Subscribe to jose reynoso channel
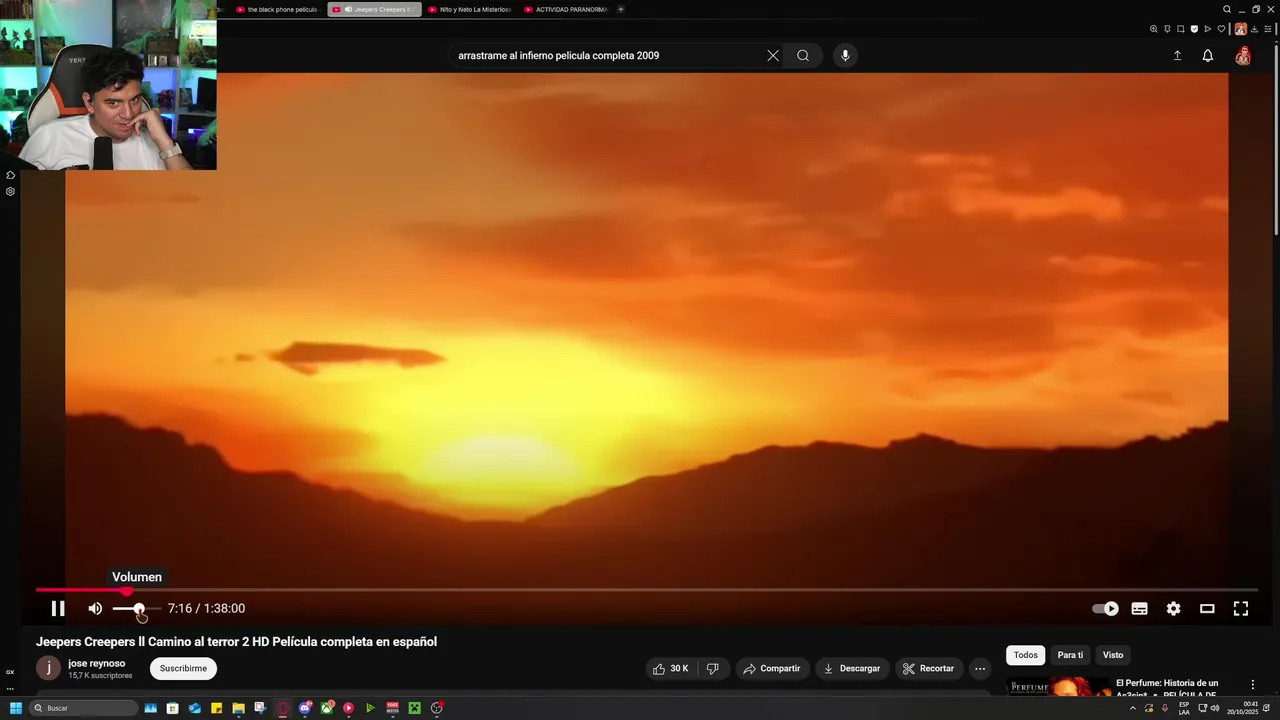The height and width of the screenshot is (720, 1280). tap(183, 668)
